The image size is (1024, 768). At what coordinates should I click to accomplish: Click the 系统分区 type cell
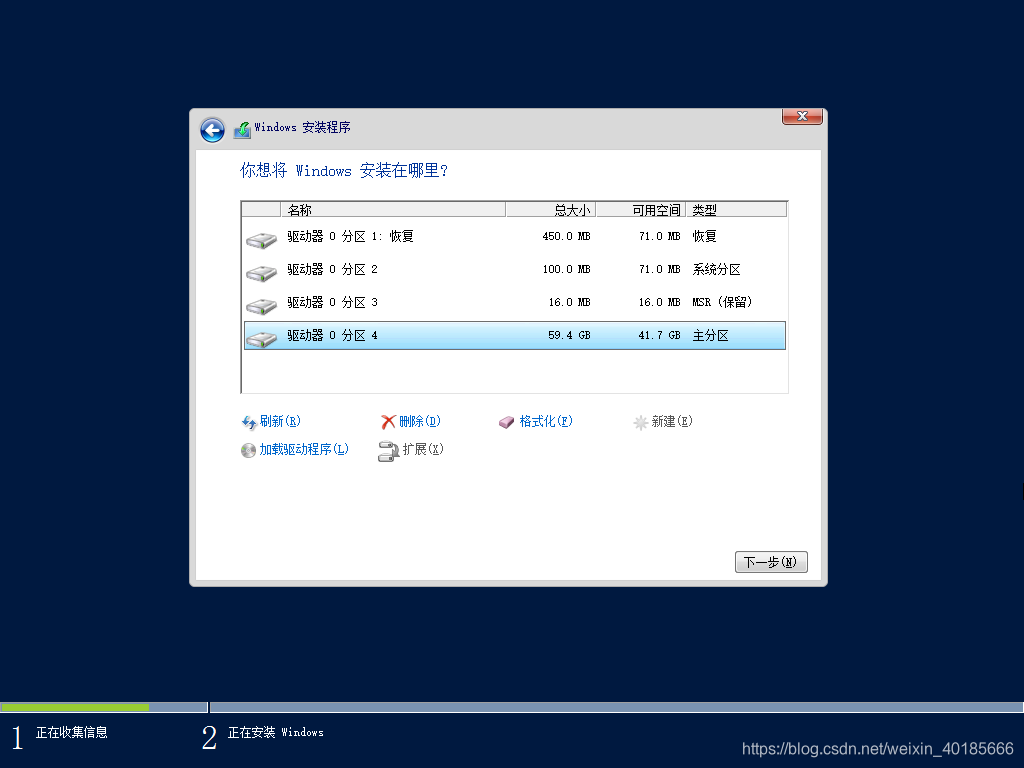716,270
